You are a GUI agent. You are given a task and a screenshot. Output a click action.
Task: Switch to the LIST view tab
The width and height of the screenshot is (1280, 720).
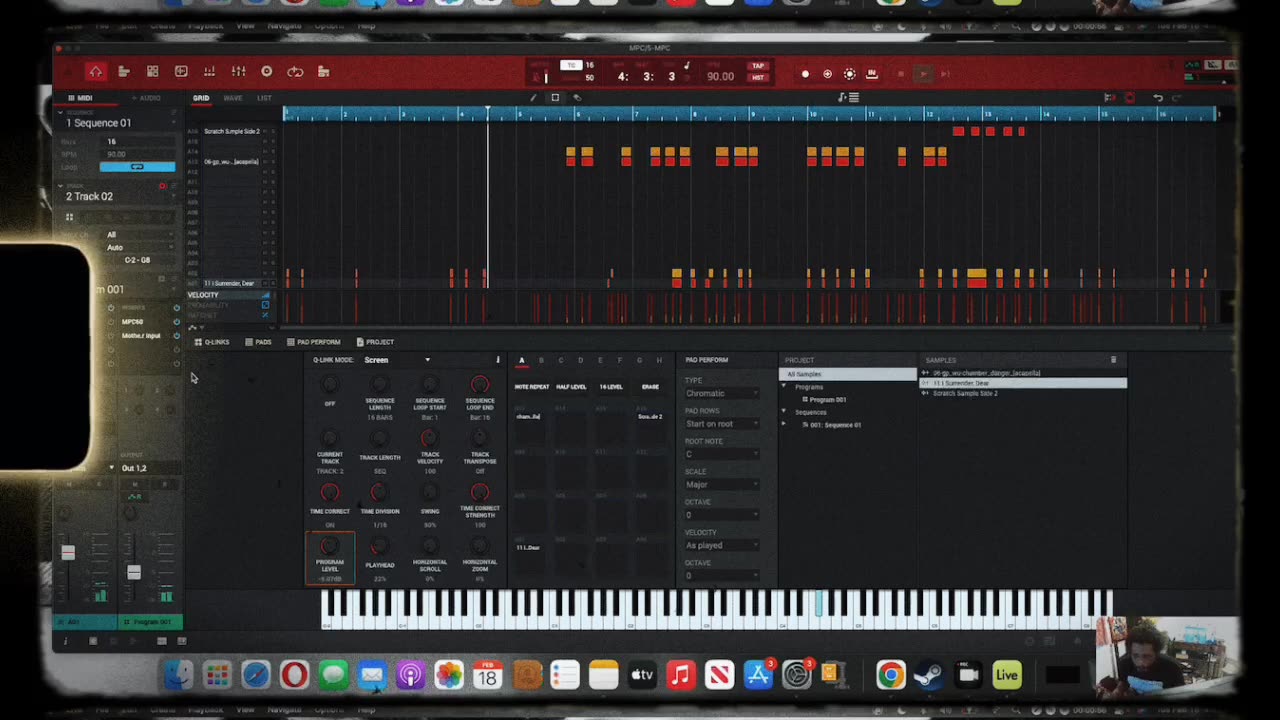click(264, 98)
